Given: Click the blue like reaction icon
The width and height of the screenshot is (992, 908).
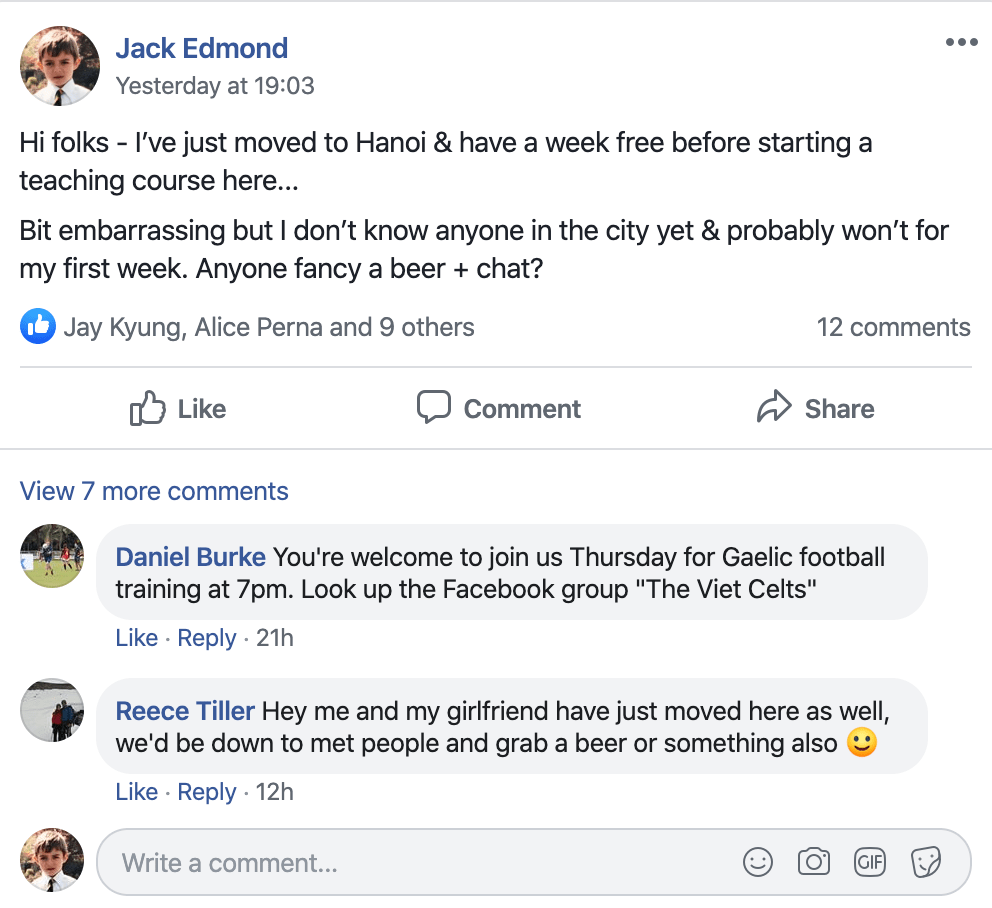Looking at the screenshot, I should (x=38, y=326).
